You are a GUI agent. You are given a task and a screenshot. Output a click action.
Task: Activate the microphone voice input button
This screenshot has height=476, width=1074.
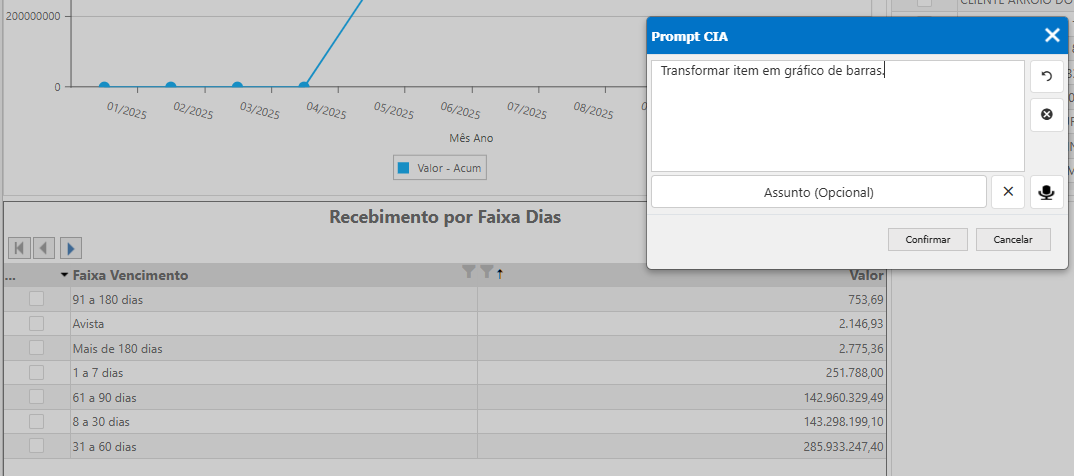point(1046,192)
